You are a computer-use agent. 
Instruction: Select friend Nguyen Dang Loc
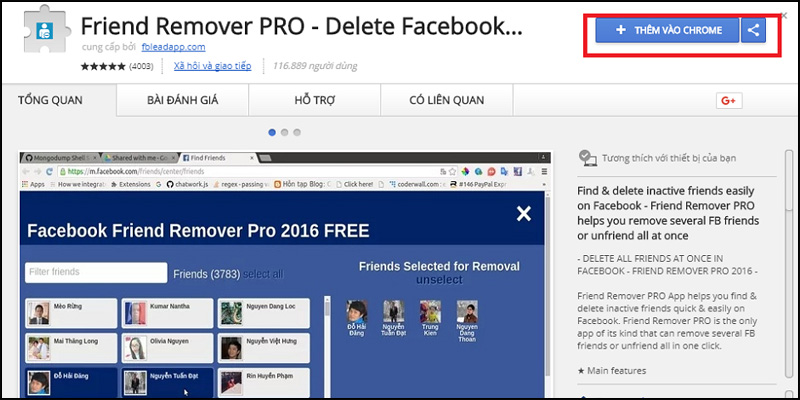(x=264, y=313)
